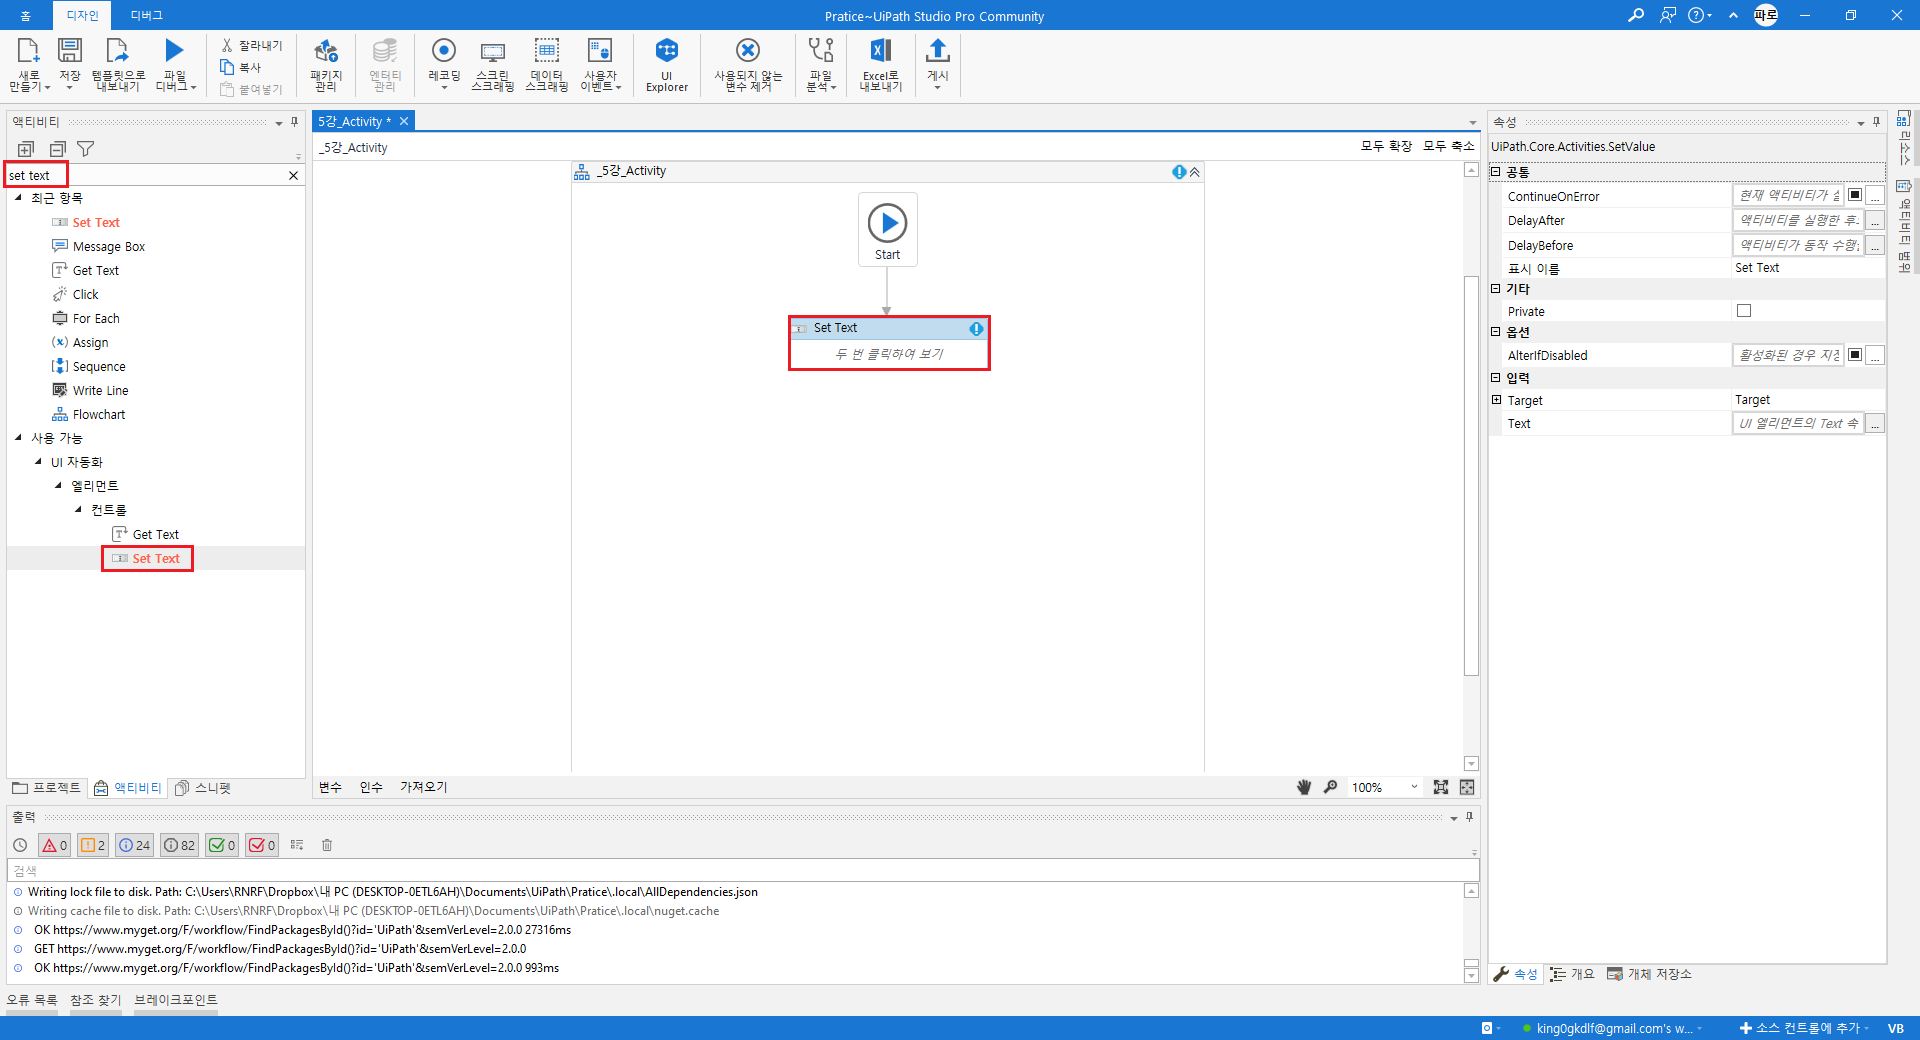The image size is (1920, 1040).
Task: Open the Imports panel
Action: coord(424,787)
